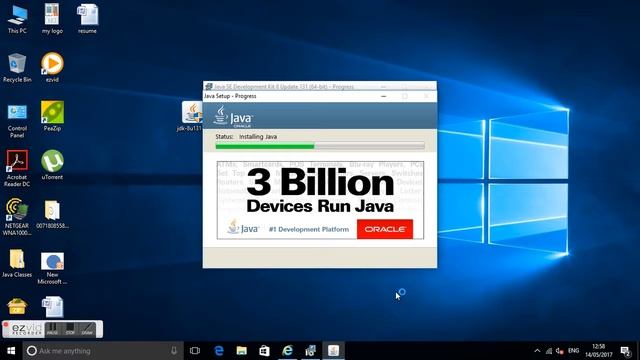Image resolution: width=640 pixels, height=360 pixels.
Task: Open the Action Center notifications icon
Action: [x=625, y=351]
